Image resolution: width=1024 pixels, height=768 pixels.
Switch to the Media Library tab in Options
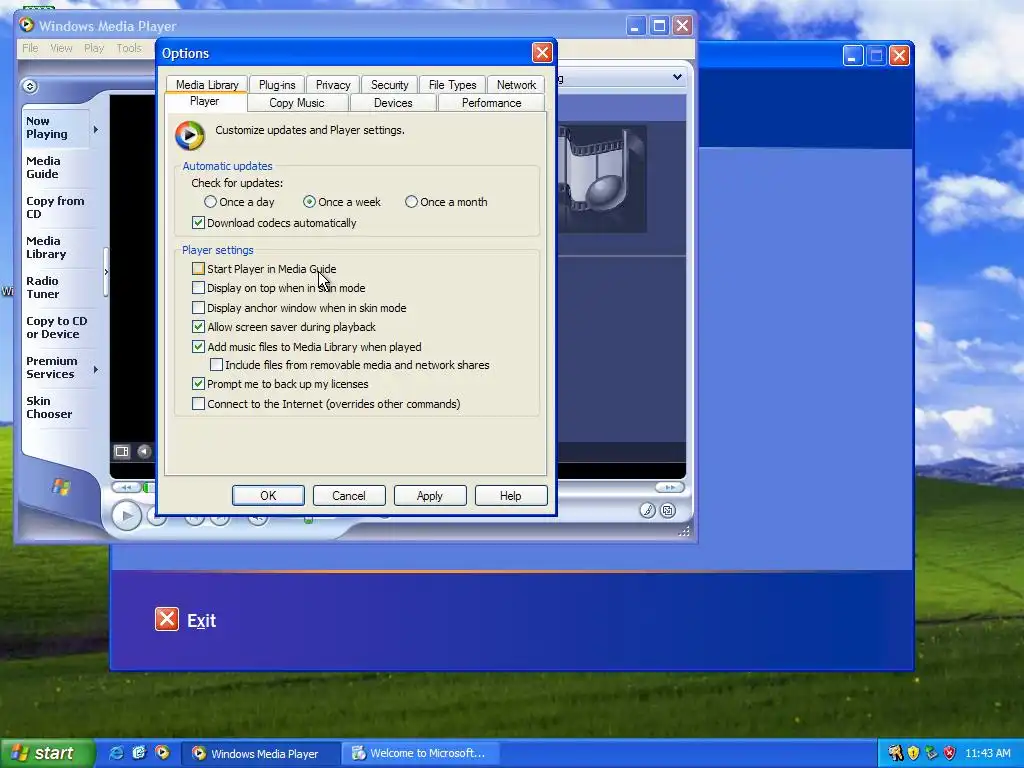point(207,85)
